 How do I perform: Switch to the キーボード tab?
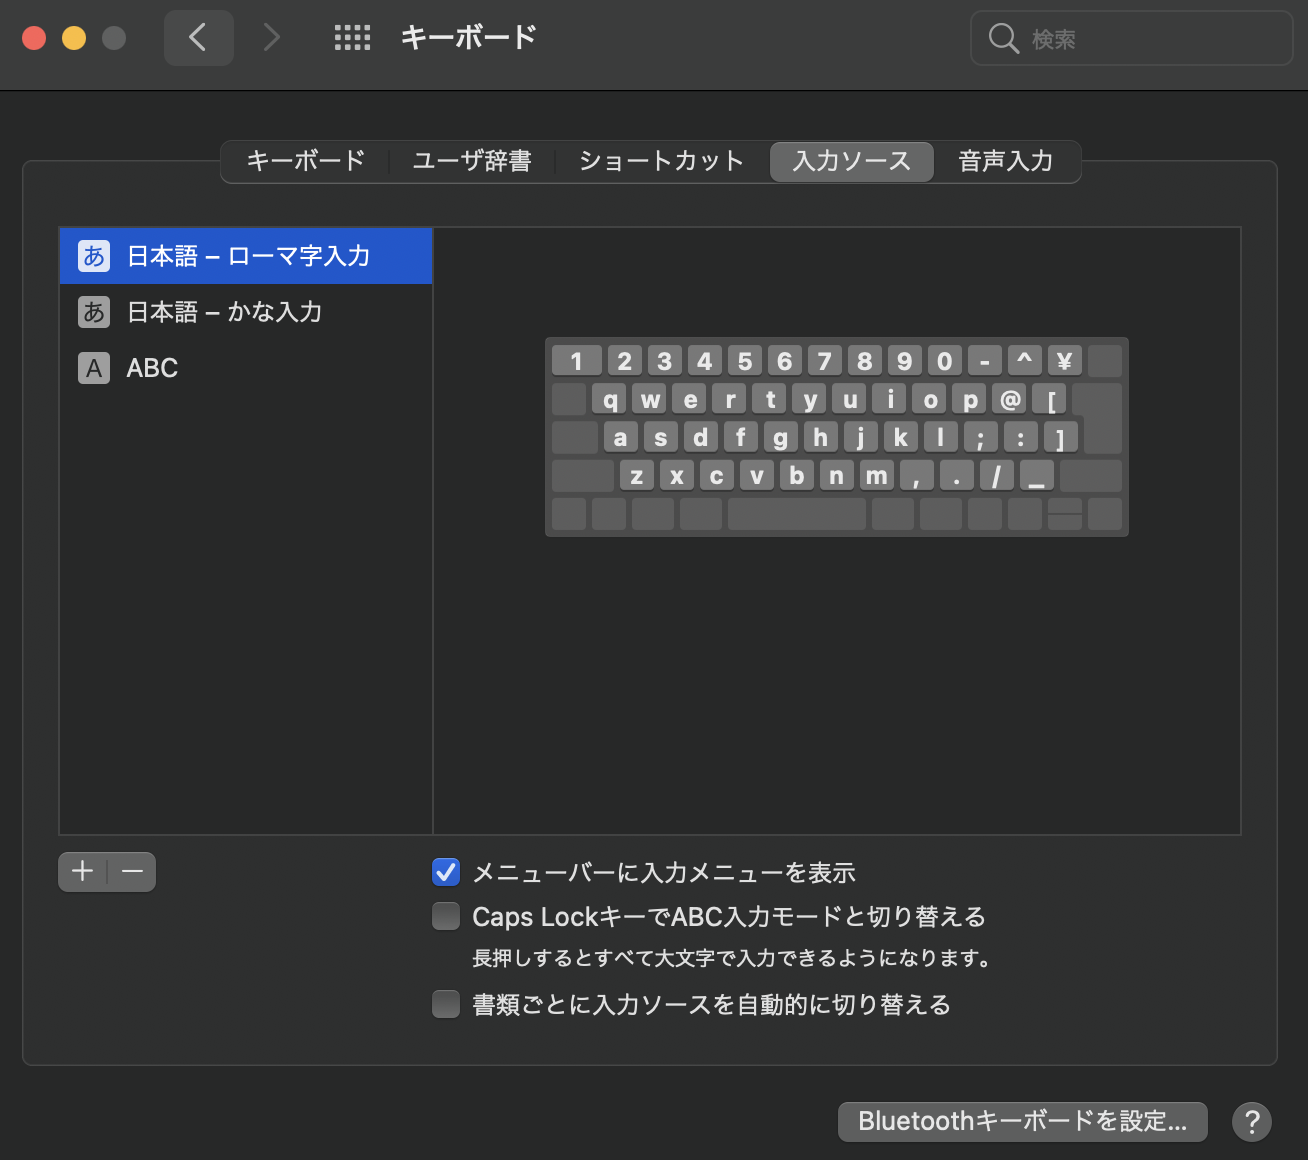click(x=305, y=161)
